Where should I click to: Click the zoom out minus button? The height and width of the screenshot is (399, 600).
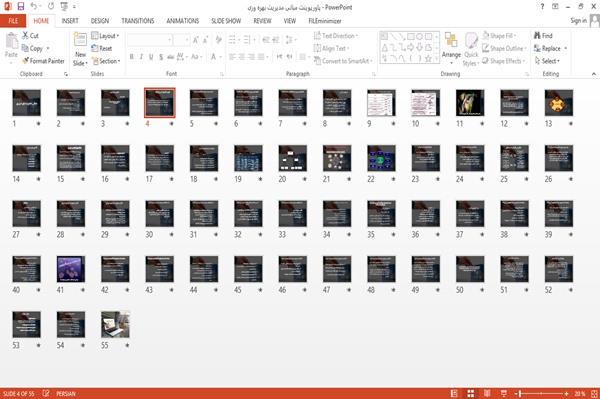coord(515,393)
